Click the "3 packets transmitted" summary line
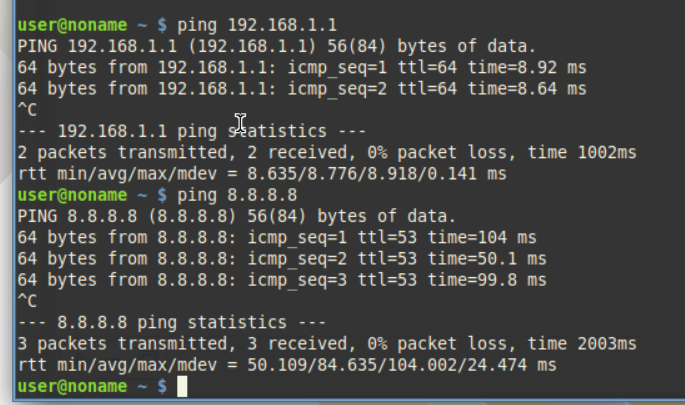The image size is (685, 405). point(326,343)
